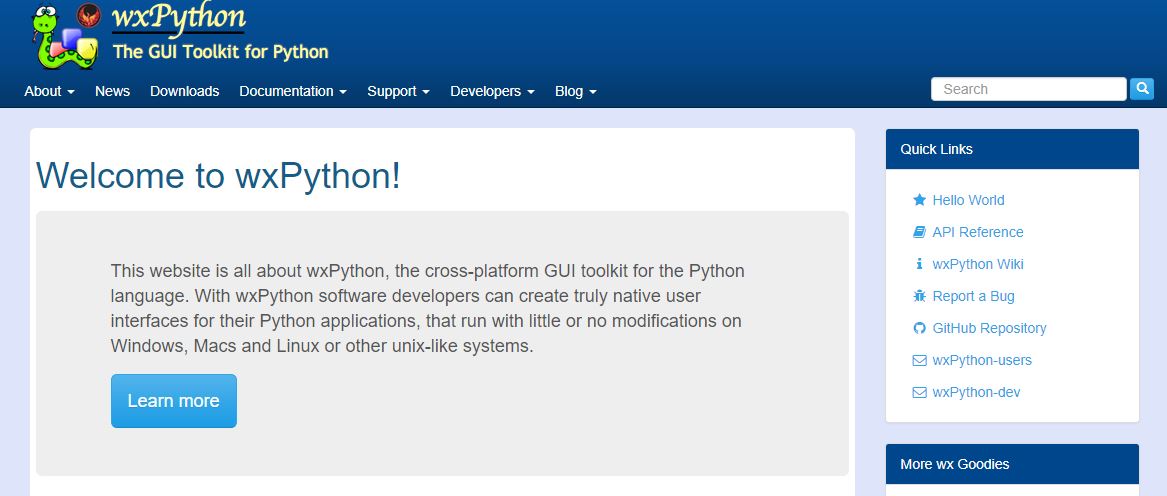Click the wxPython title text in header
Viewport: 1167px width, 496px height.
pyautogui.click(x=178, y=17)
